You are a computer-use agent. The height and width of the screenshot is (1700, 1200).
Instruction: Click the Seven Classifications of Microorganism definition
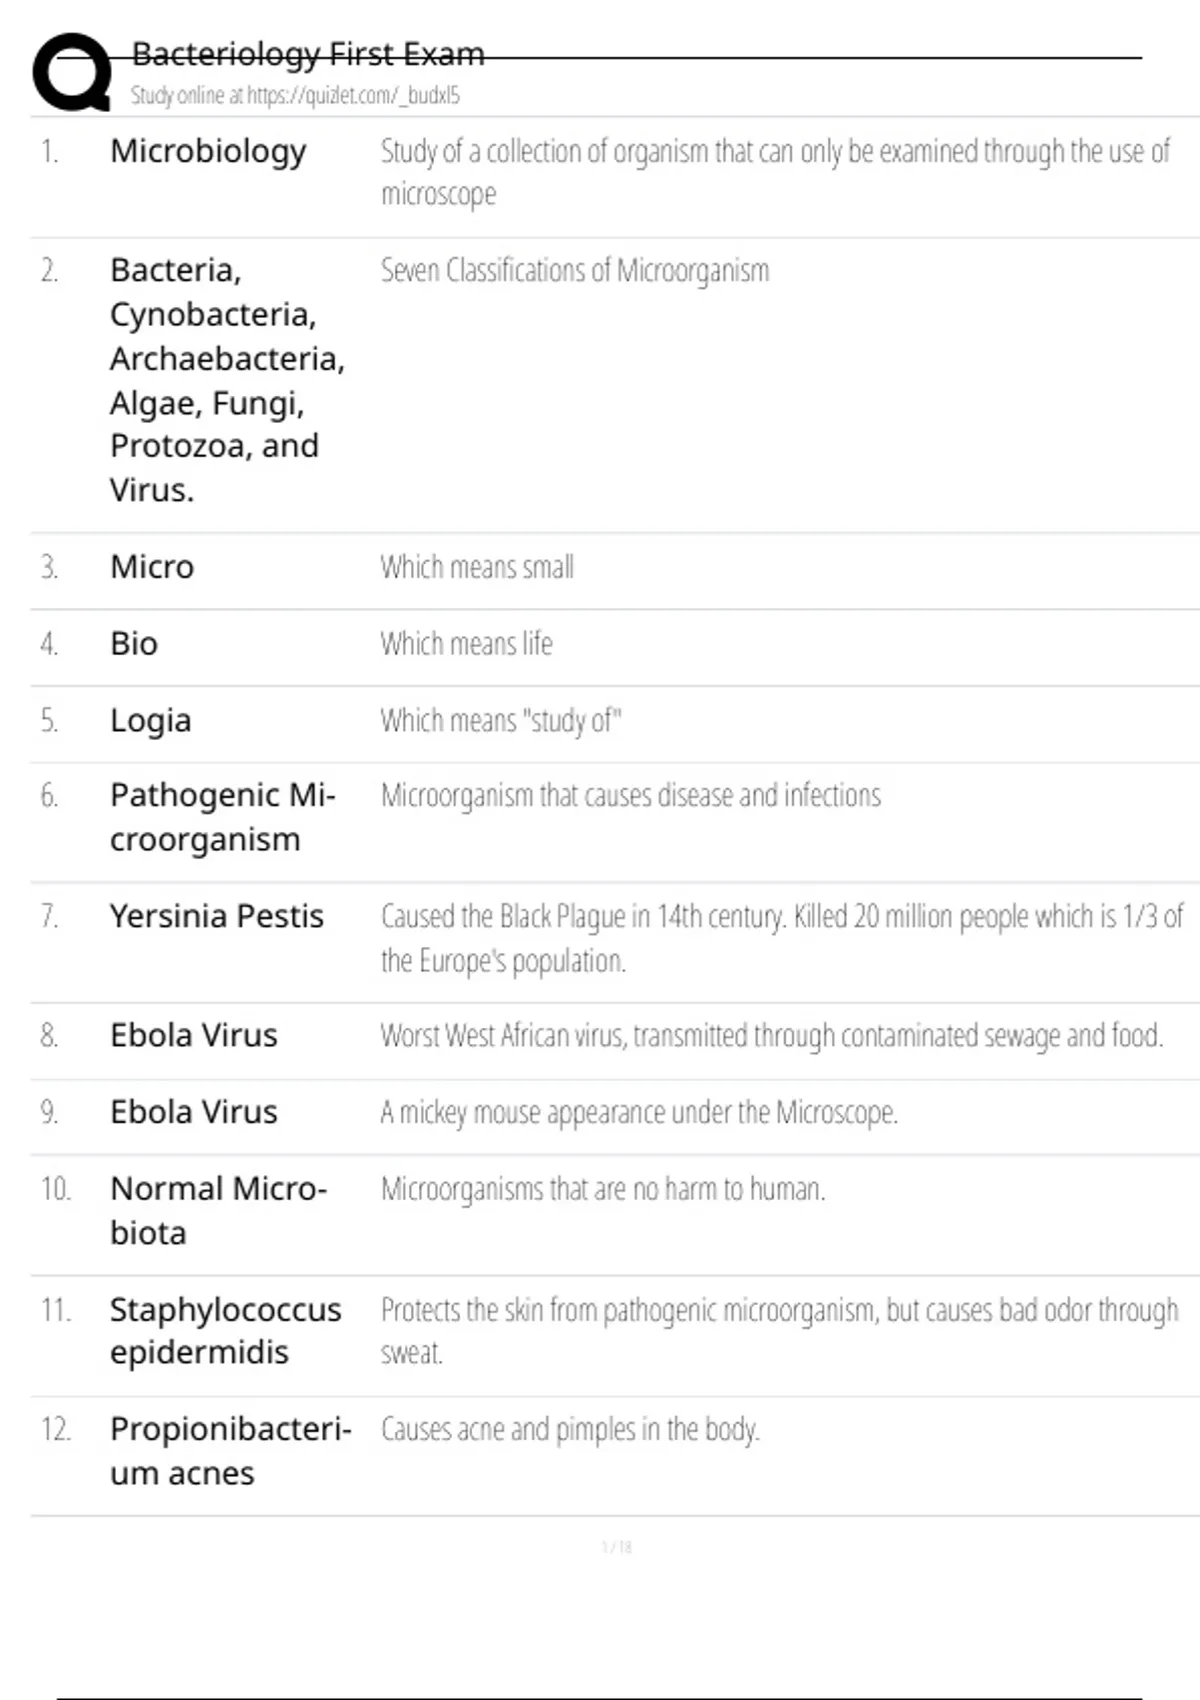pyautogui.click(x=574, y=271)
